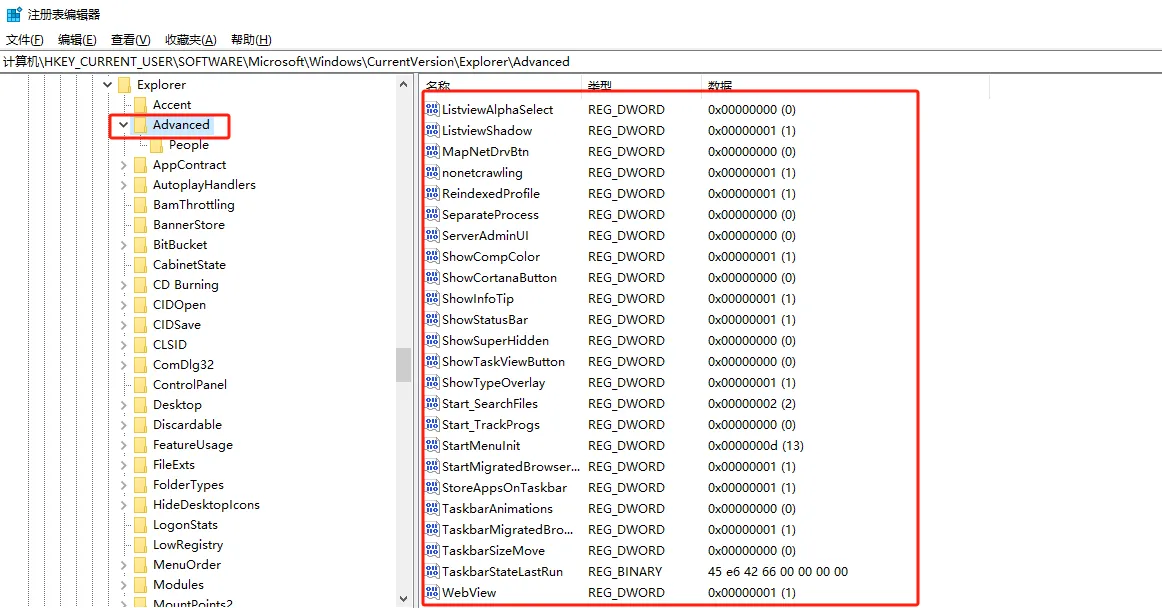The height and width of the screenshot is (608, 1162).
Task: Select the LowRegistry key
Action: (x=188, y=545)
